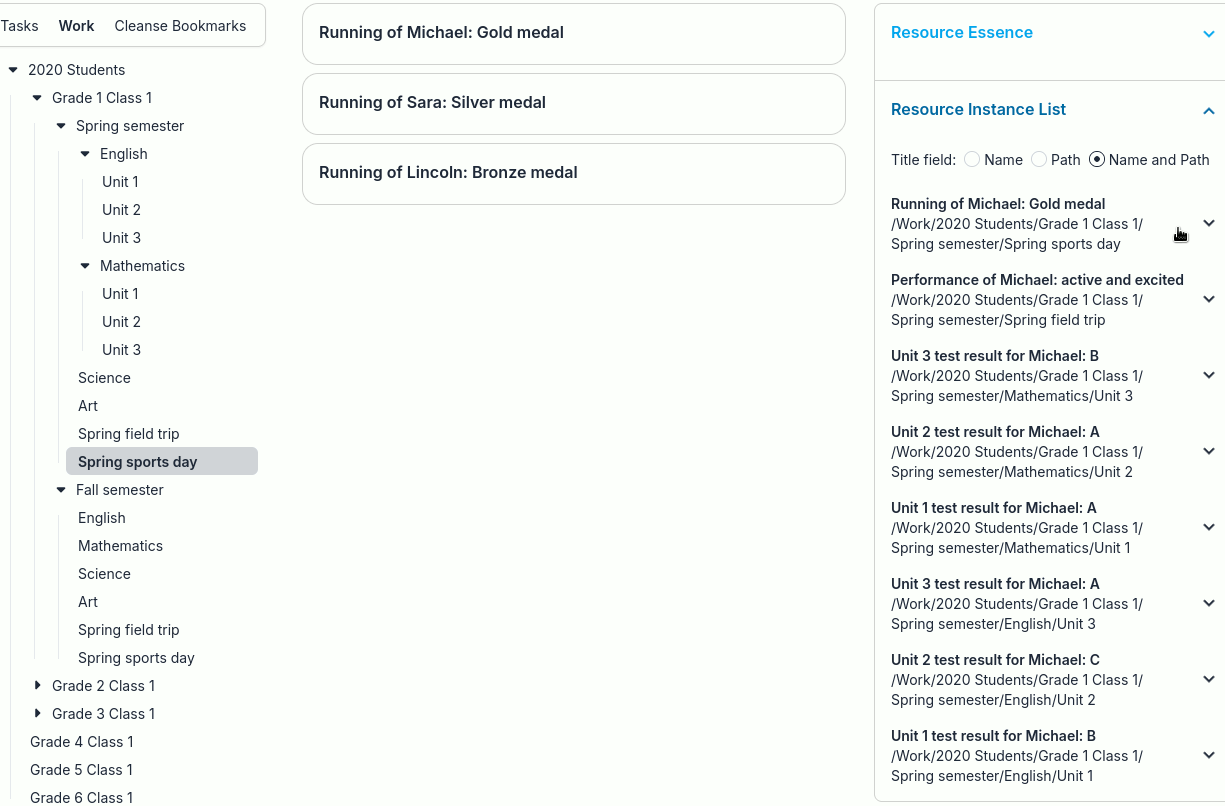Expand the Resource Essence panel chevron

point(1208,33)
